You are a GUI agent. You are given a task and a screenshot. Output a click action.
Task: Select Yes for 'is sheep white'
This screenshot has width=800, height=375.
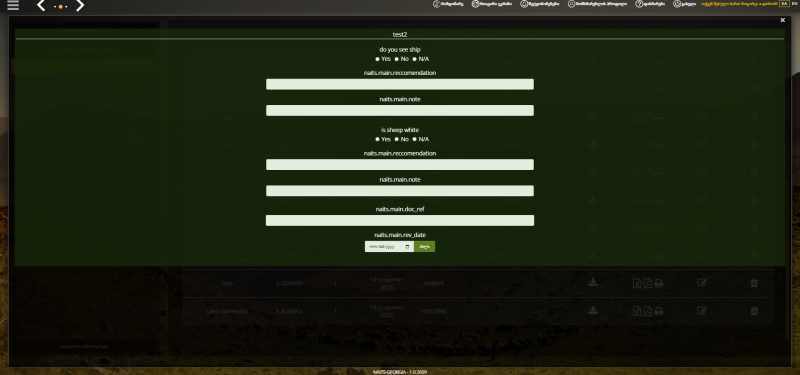pyautogui.click(x=378, y=139)
